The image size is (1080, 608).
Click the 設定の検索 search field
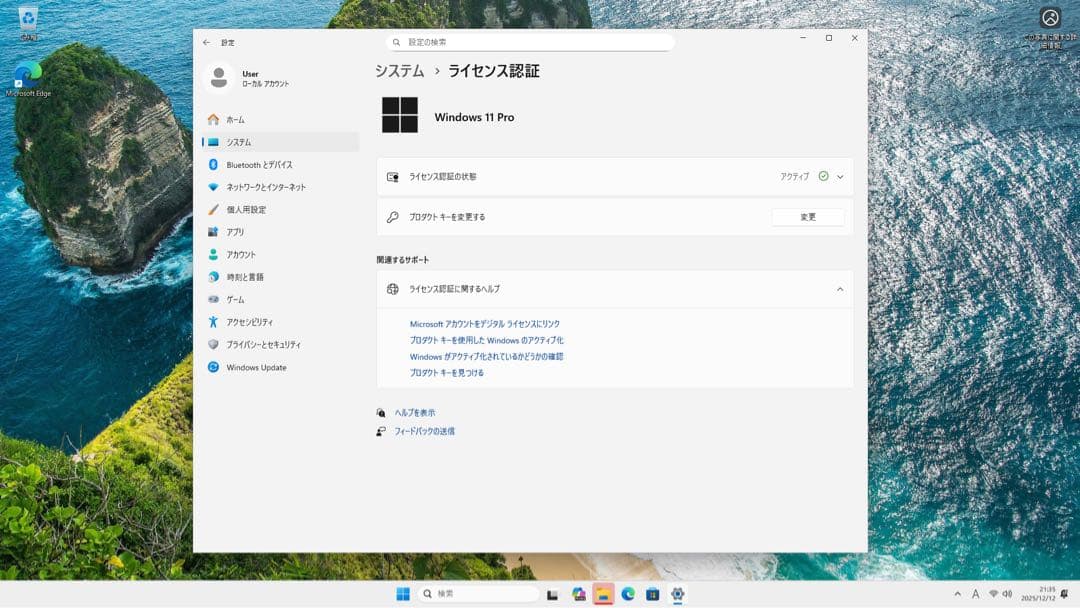coord(530,41)
